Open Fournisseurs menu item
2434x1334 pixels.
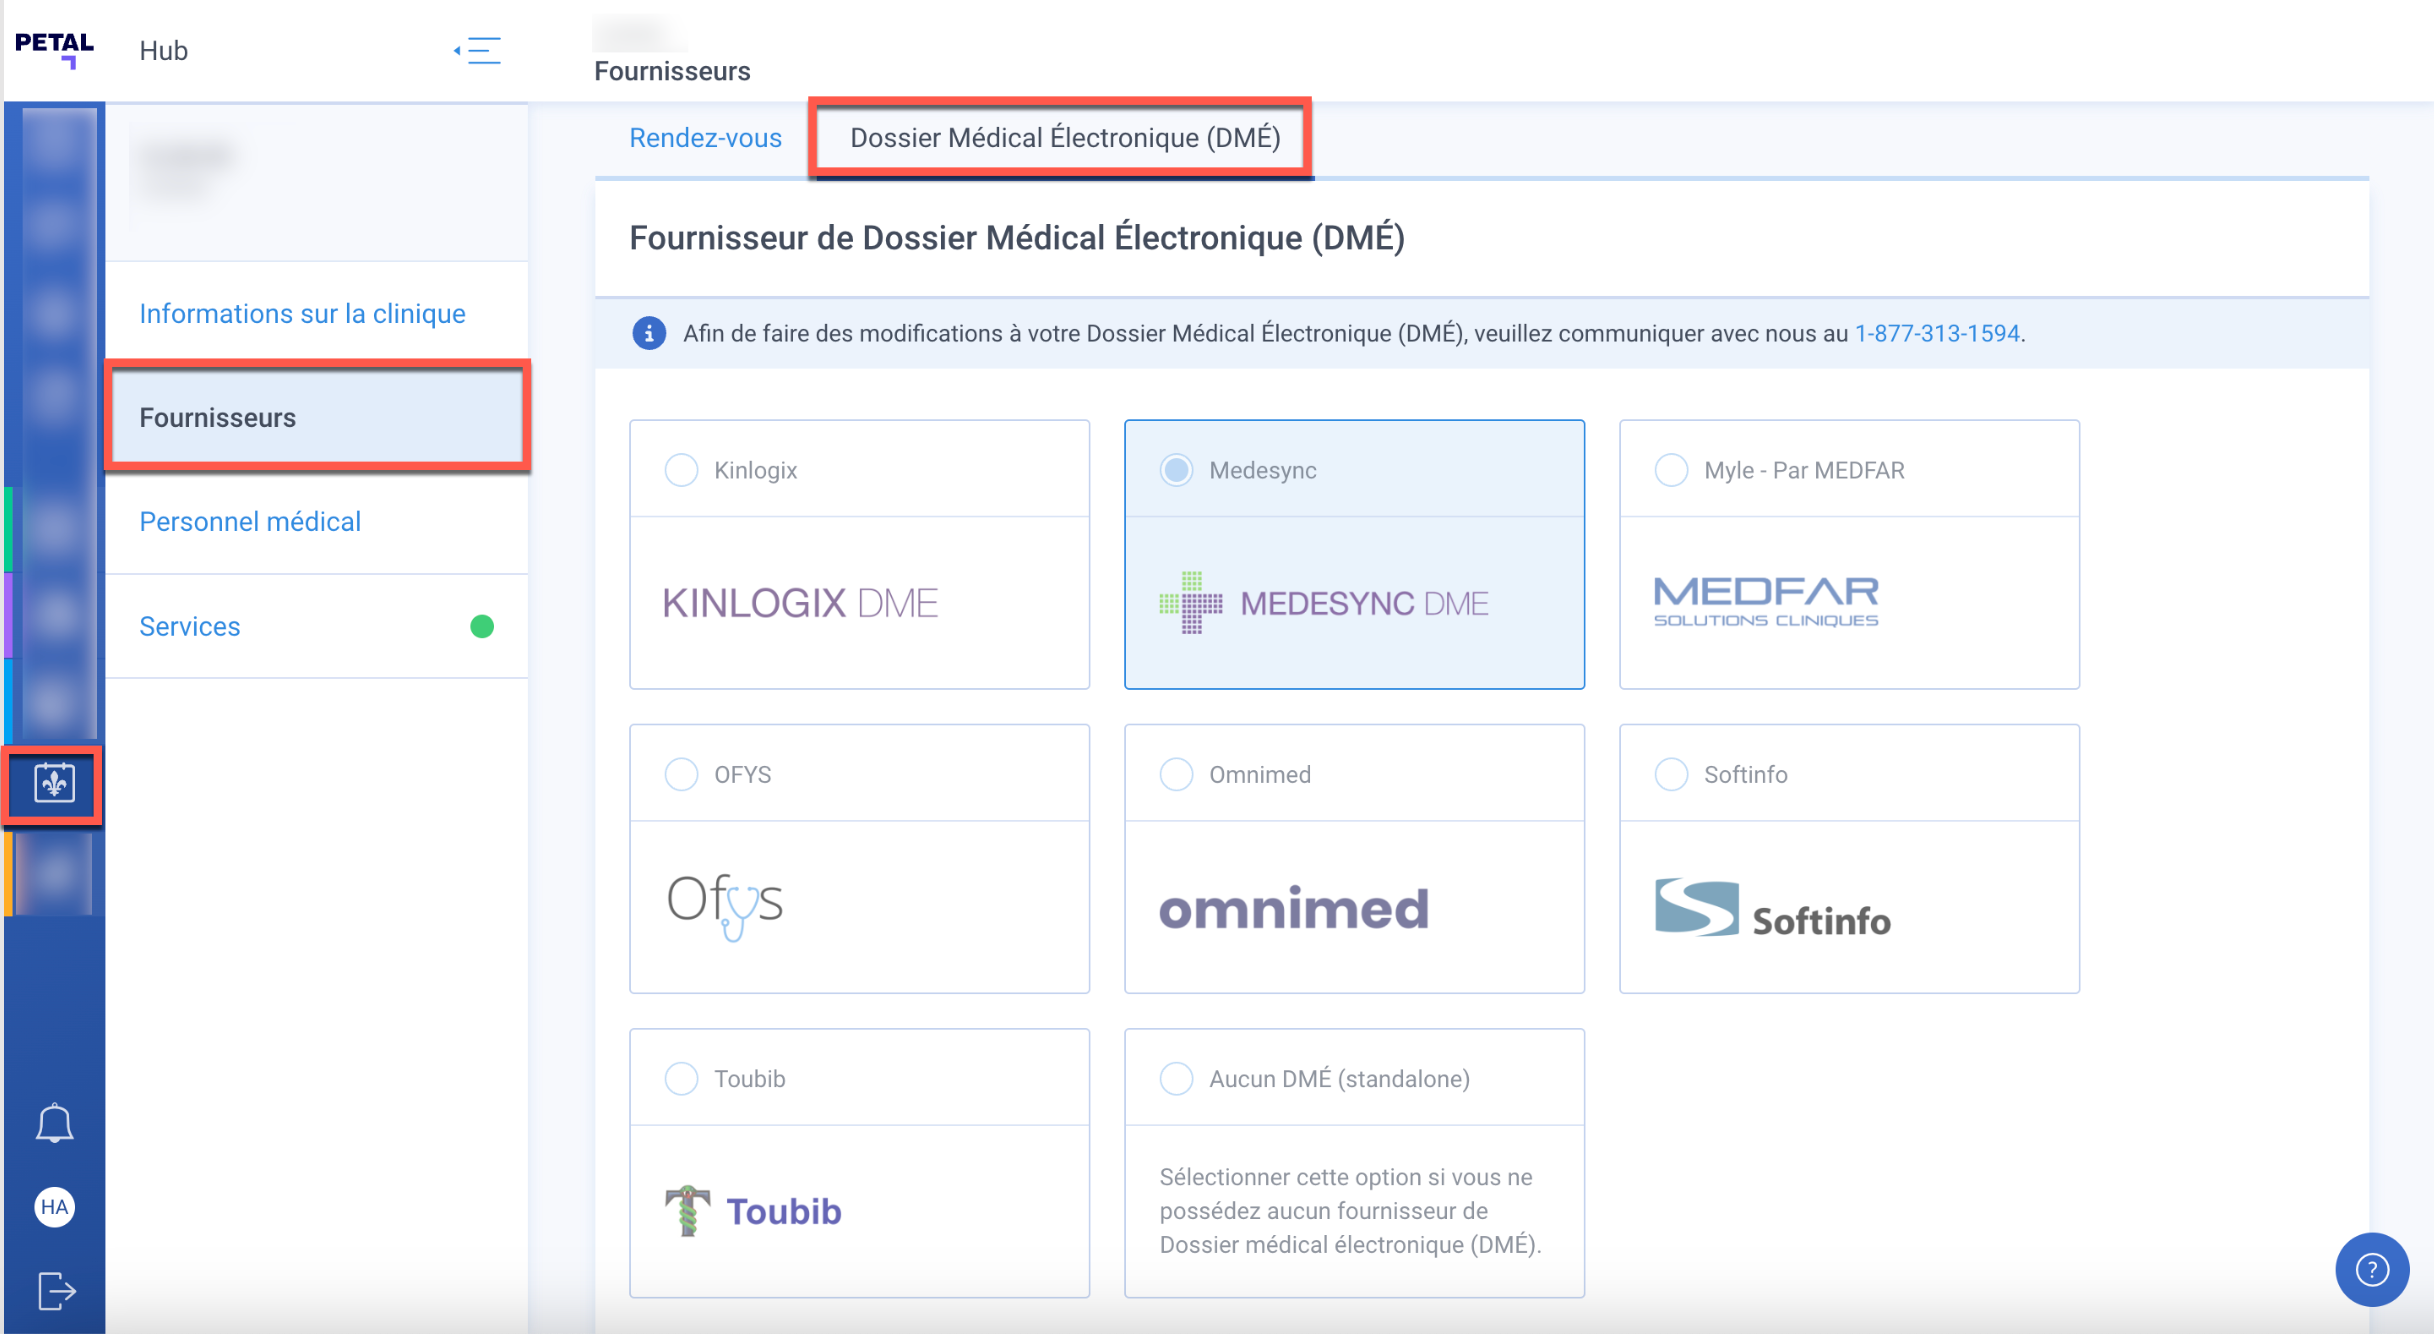pos(316,418)
